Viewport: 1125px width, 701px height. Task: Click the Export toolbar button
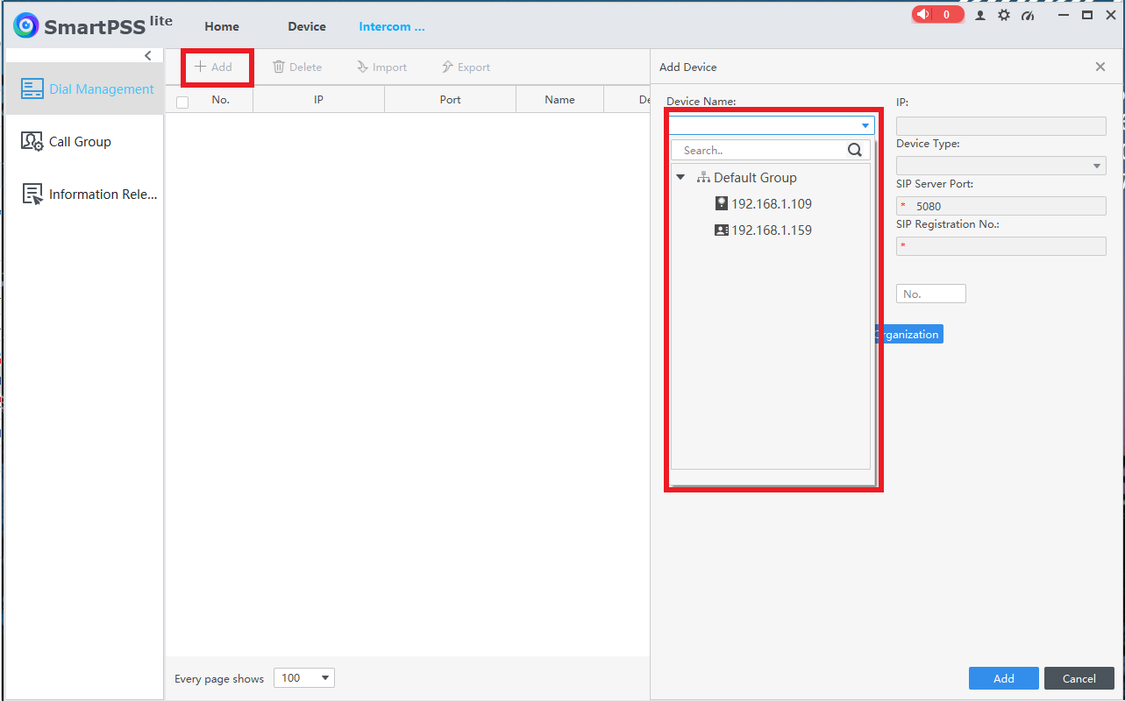(466, 67)
